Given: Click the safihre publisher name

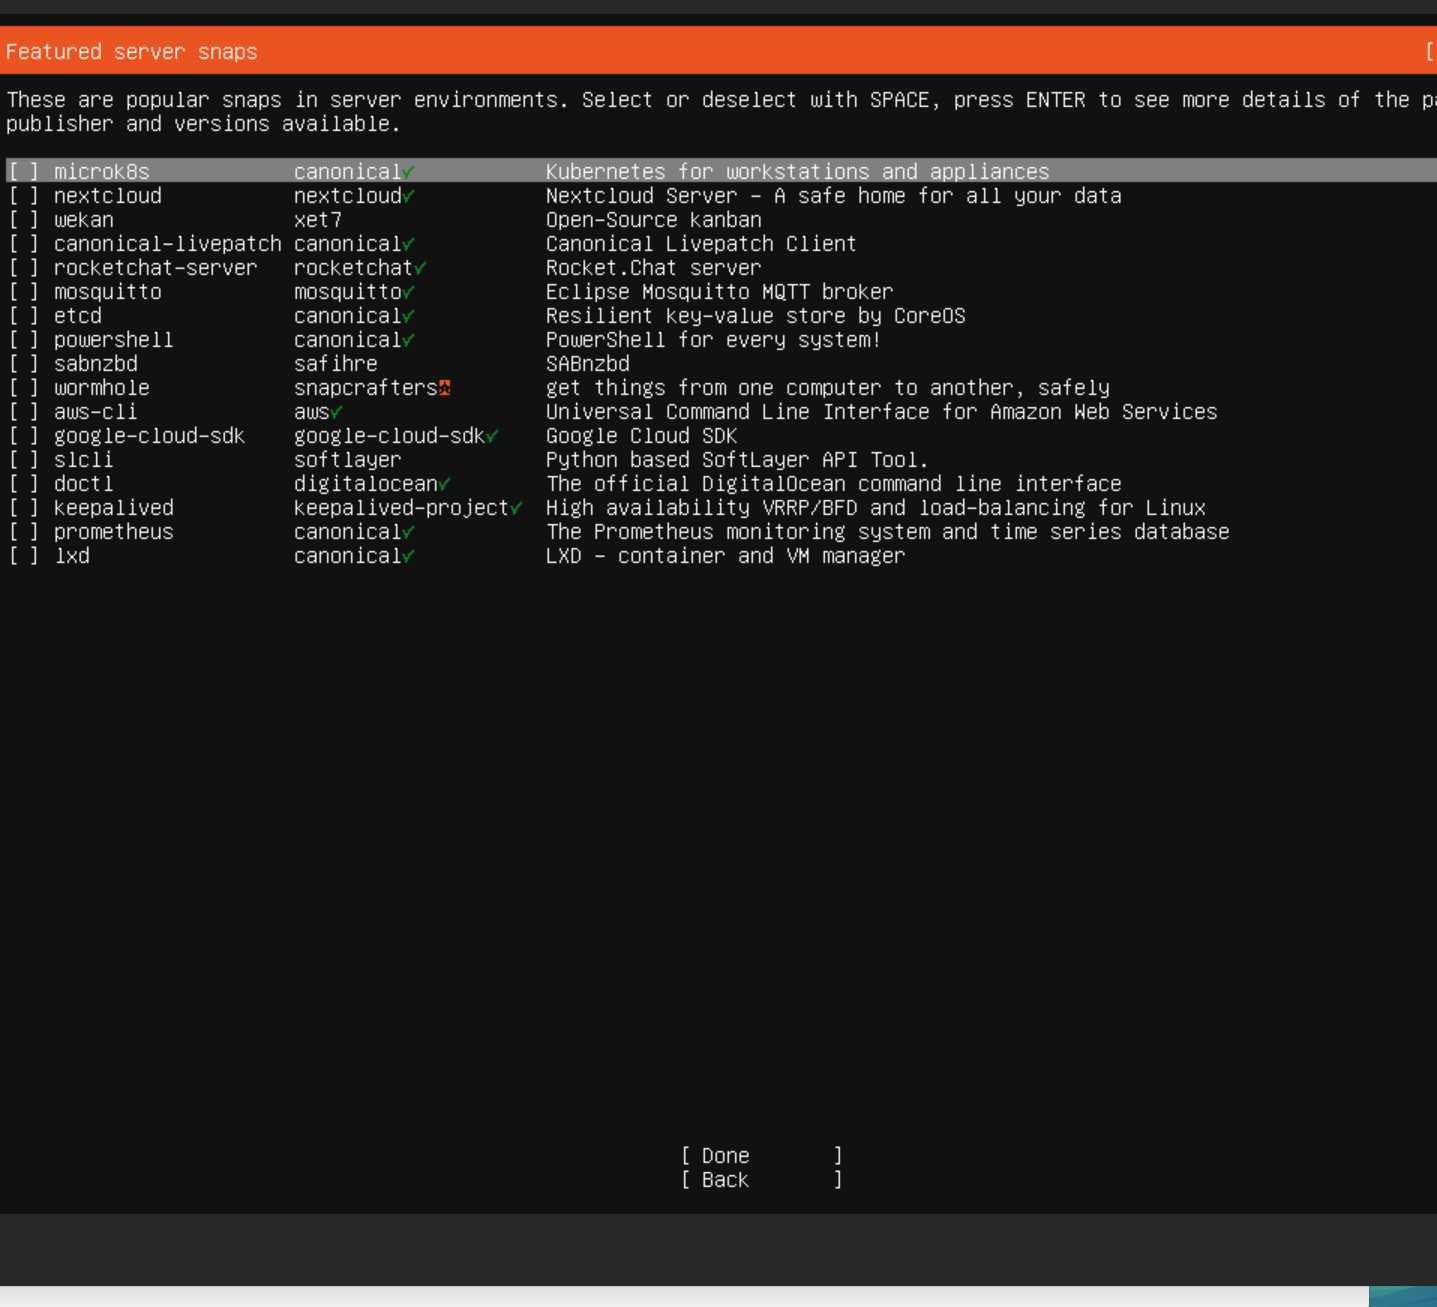Looking at the screenshot, I should click(336, 364).
